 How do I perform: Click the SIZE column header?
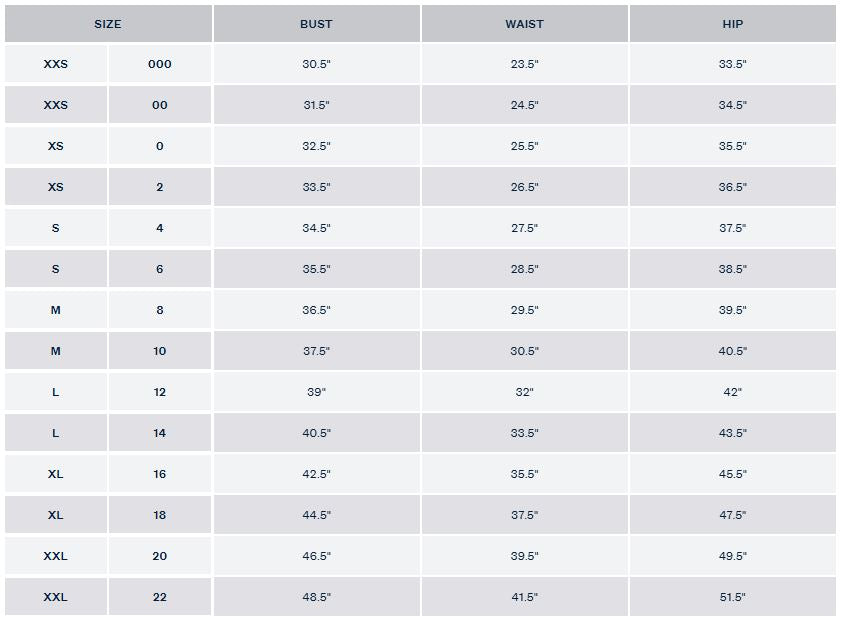108,24
